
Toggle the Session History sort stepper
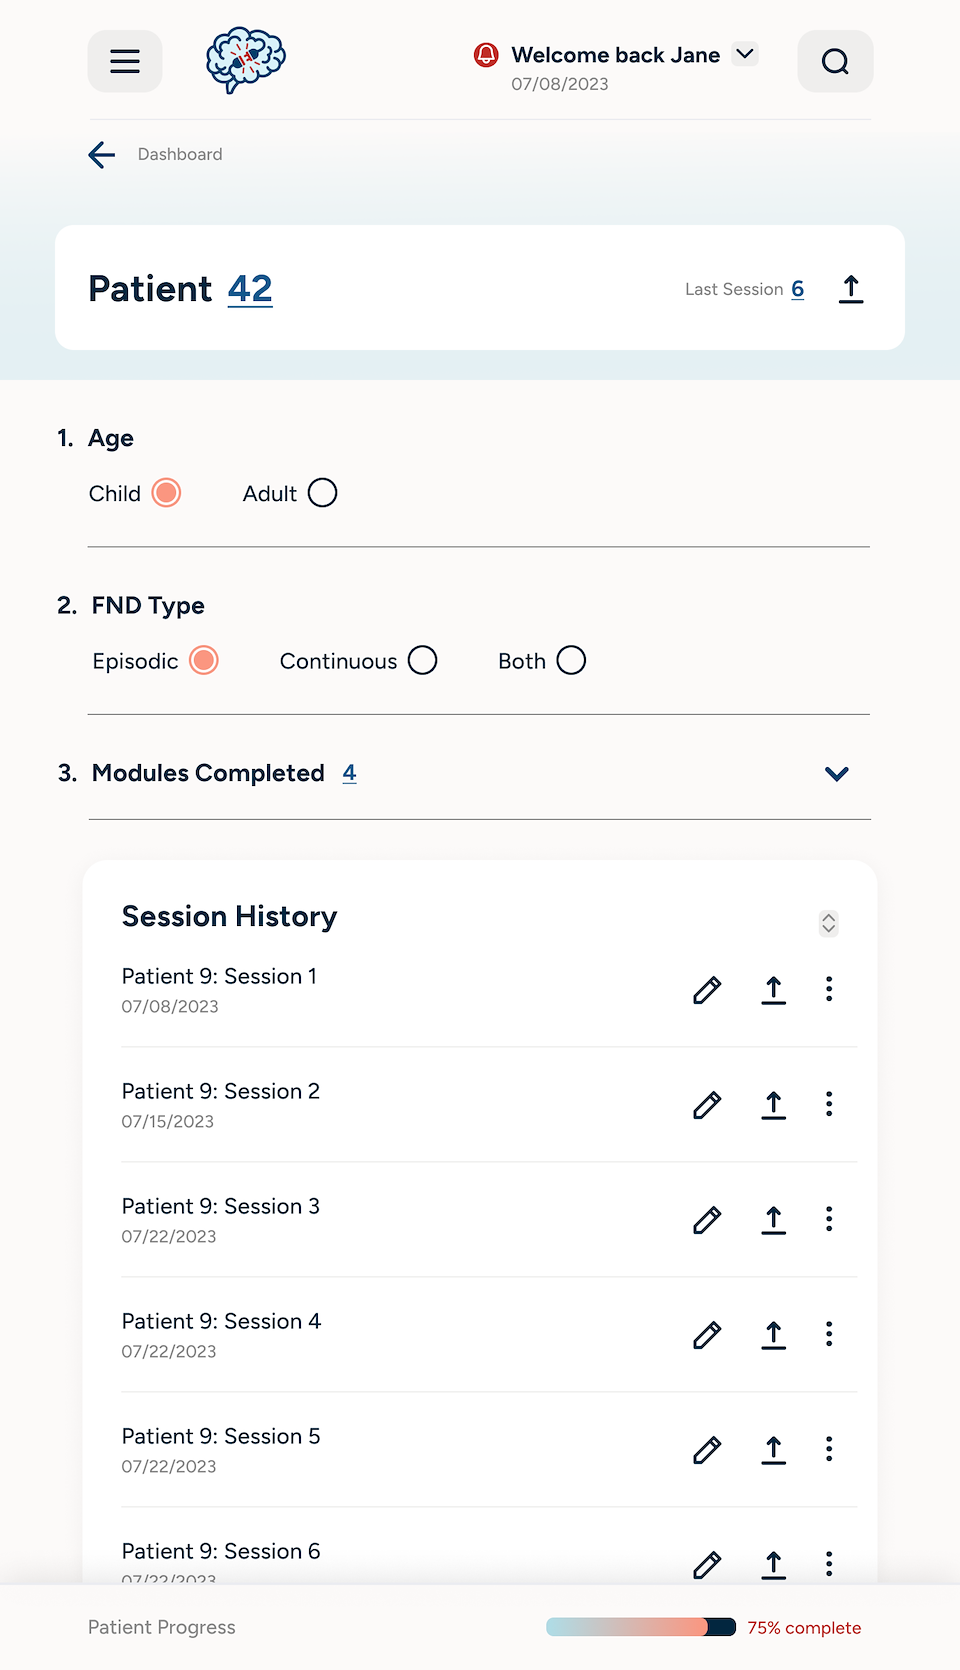[828, 923]
